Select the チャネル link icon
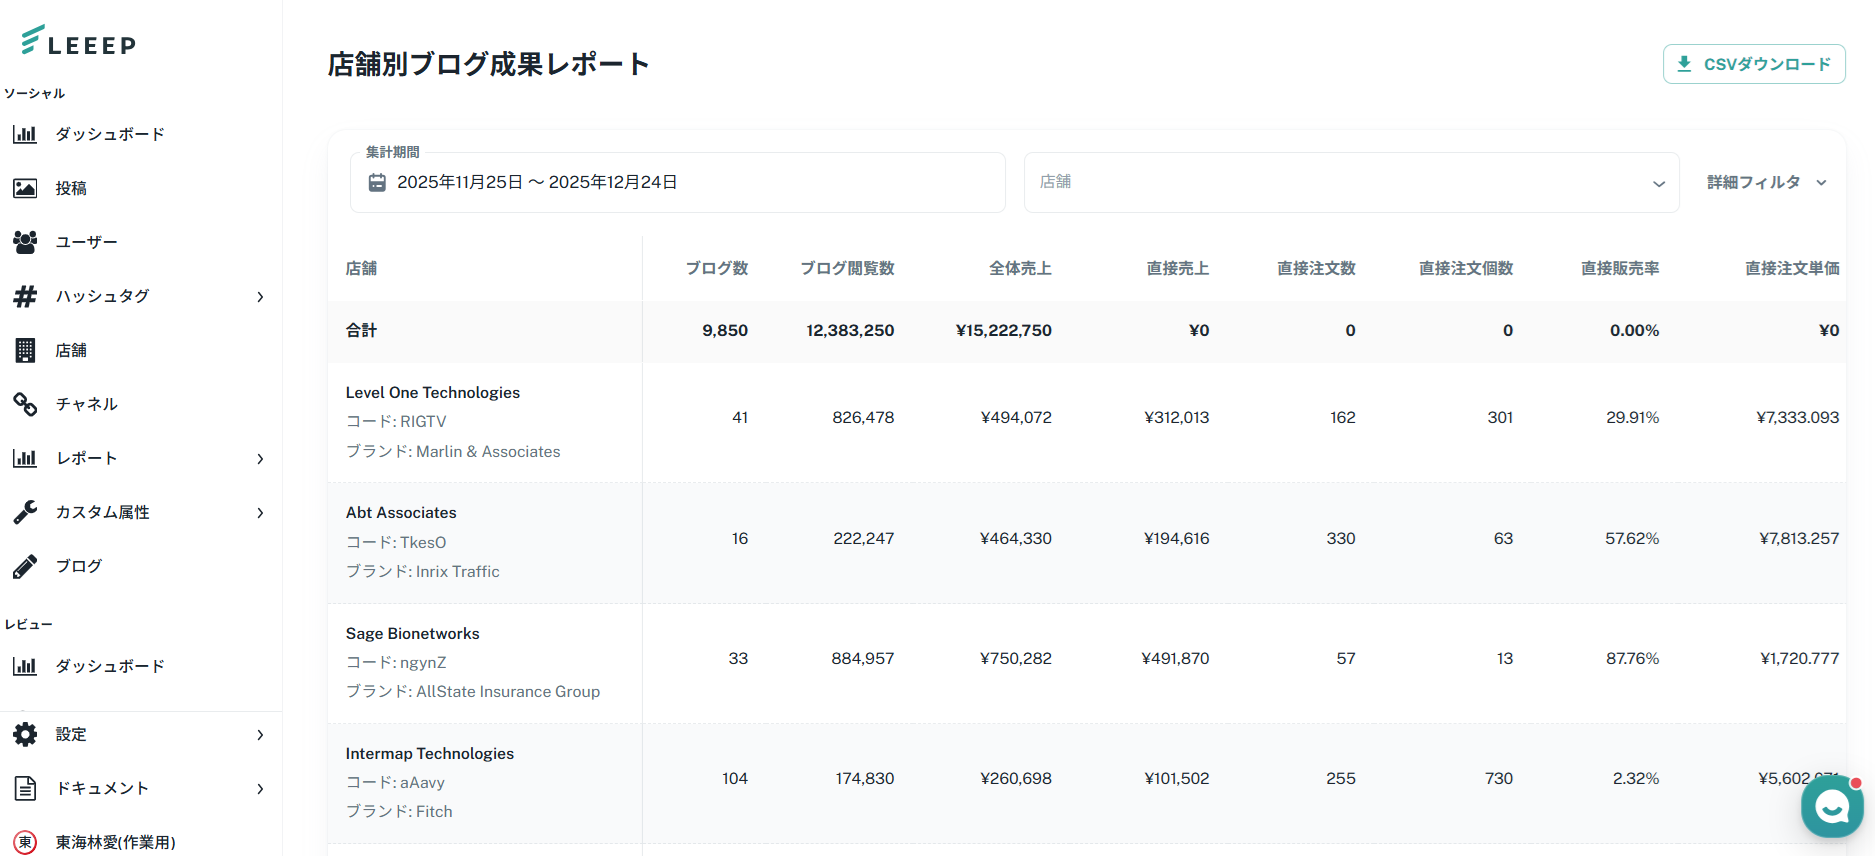 click(x=25, y=404)
